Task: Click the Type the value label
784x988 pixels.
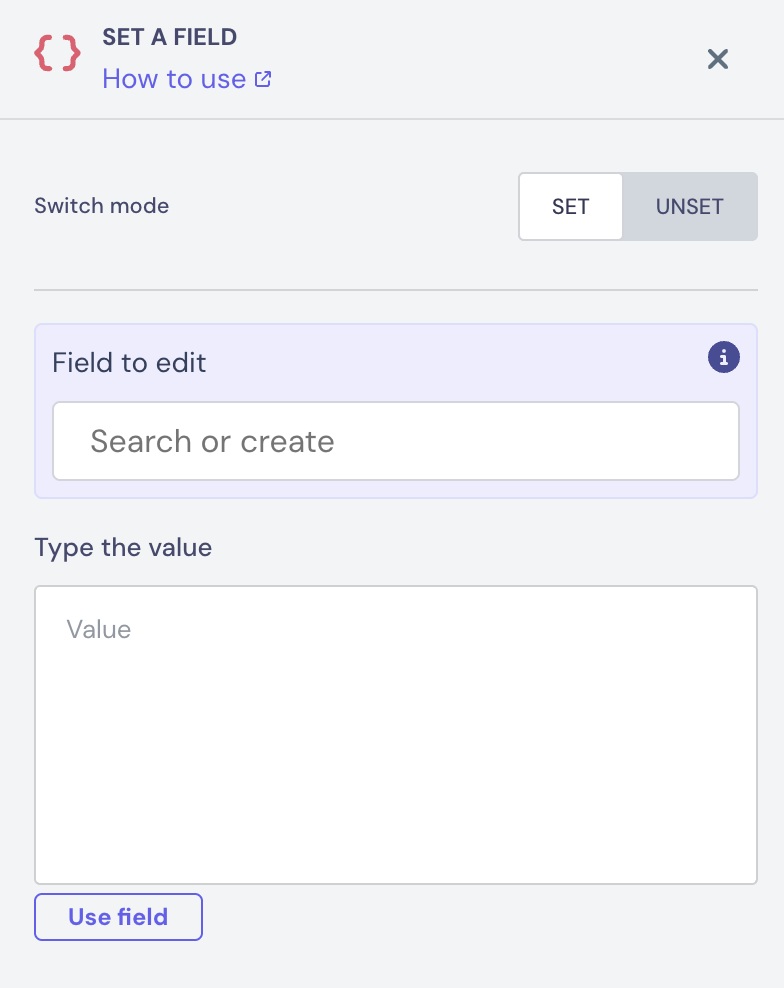Action: (123, 547)
